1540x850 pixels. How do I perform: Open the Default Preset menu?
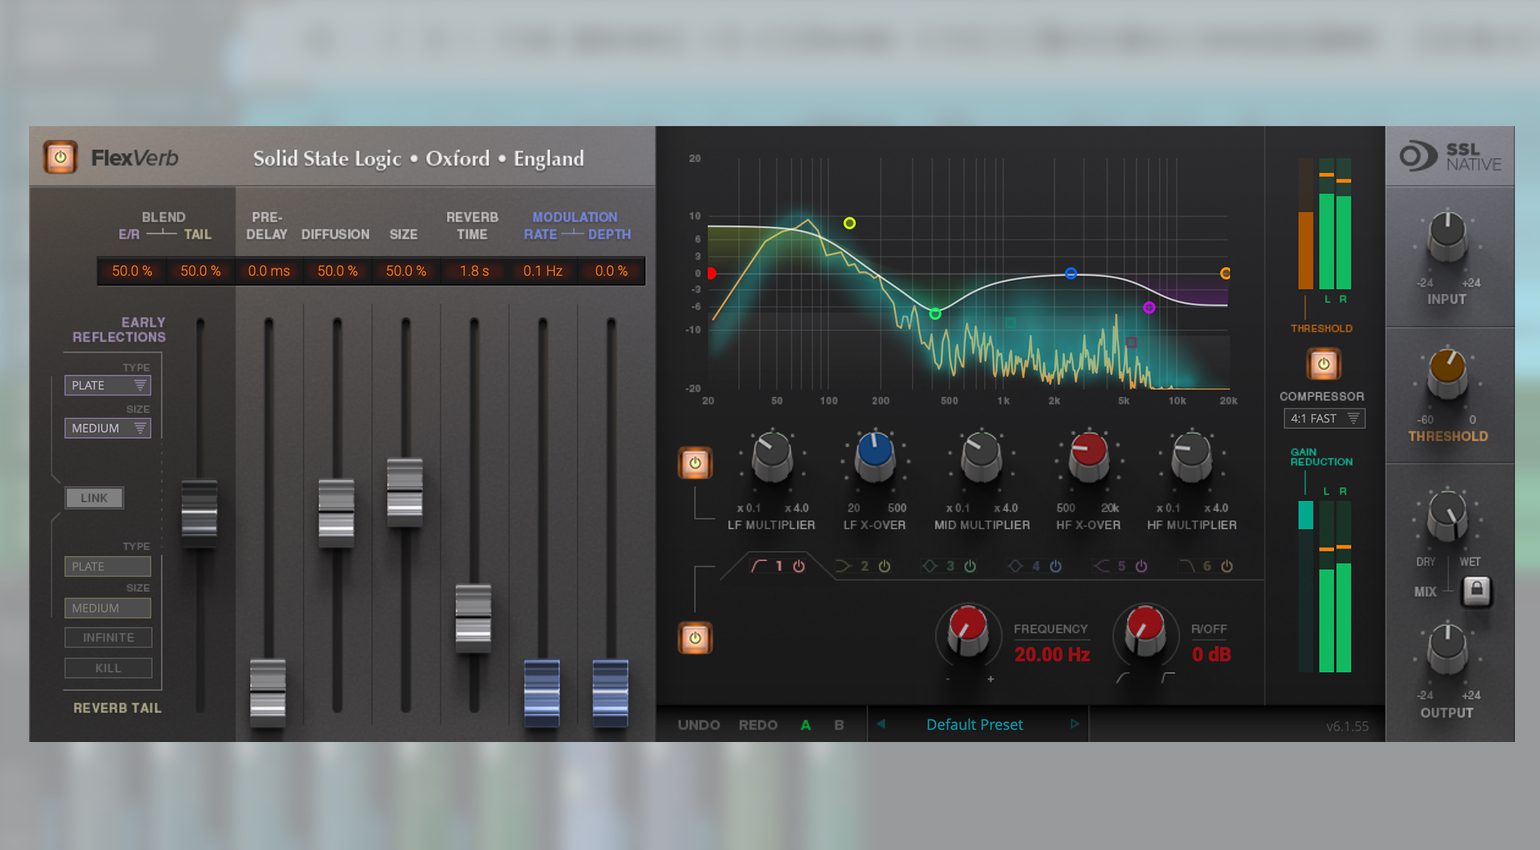[975, 724]
